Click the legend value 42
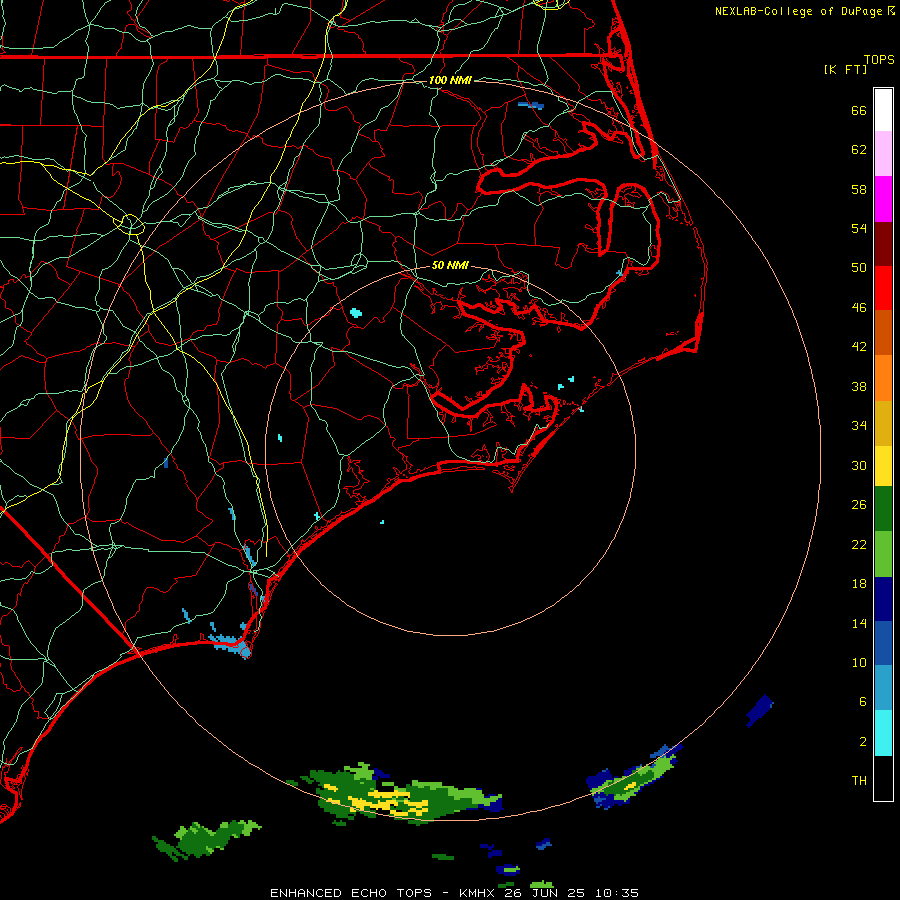 (859, 347)
